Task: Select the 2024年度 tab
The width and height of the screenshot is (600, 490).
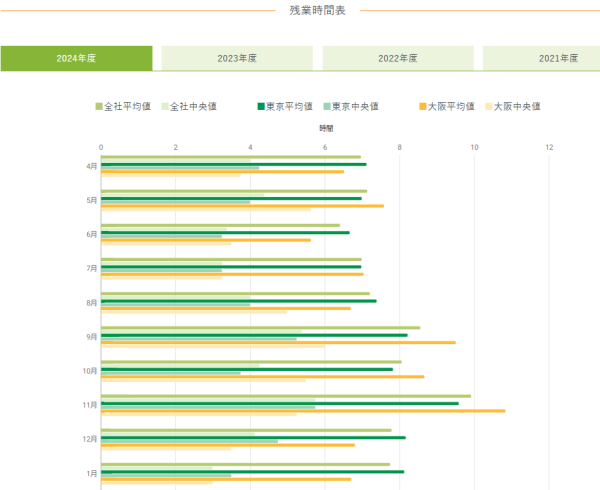Action: [77, 58]
